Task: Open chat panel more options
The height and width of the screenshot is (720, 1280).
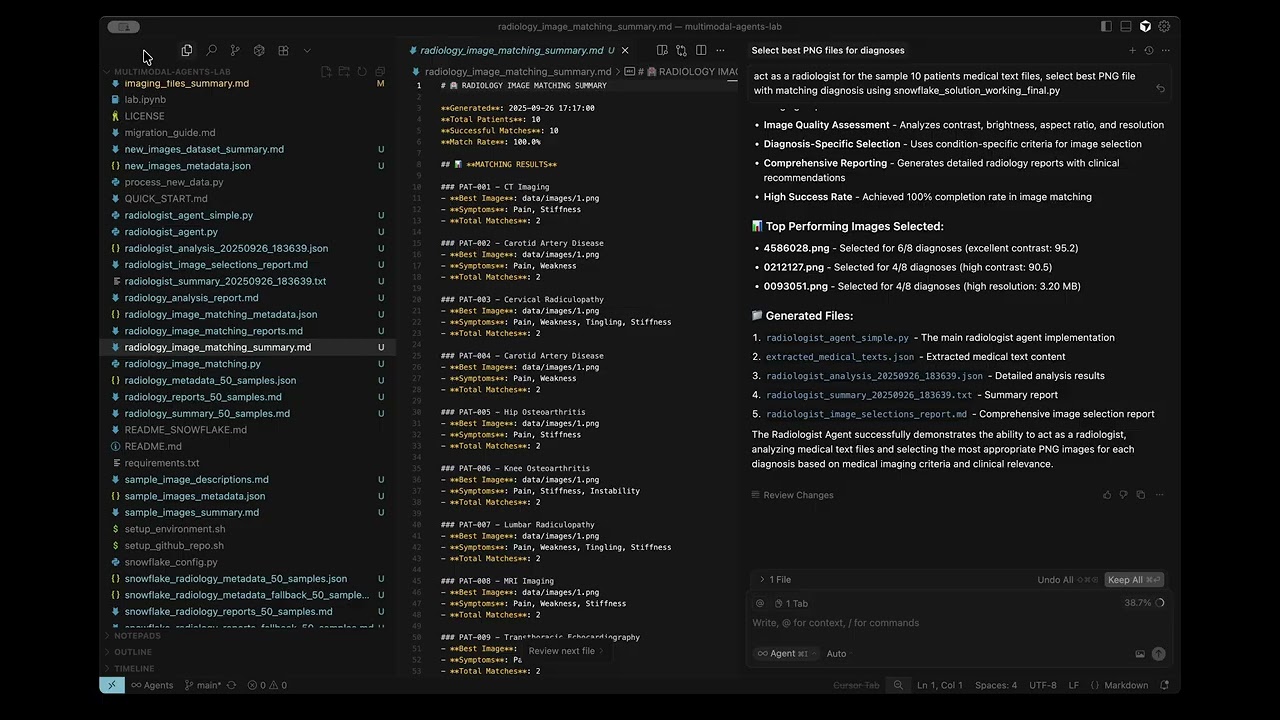Action: pos(1165,50)
